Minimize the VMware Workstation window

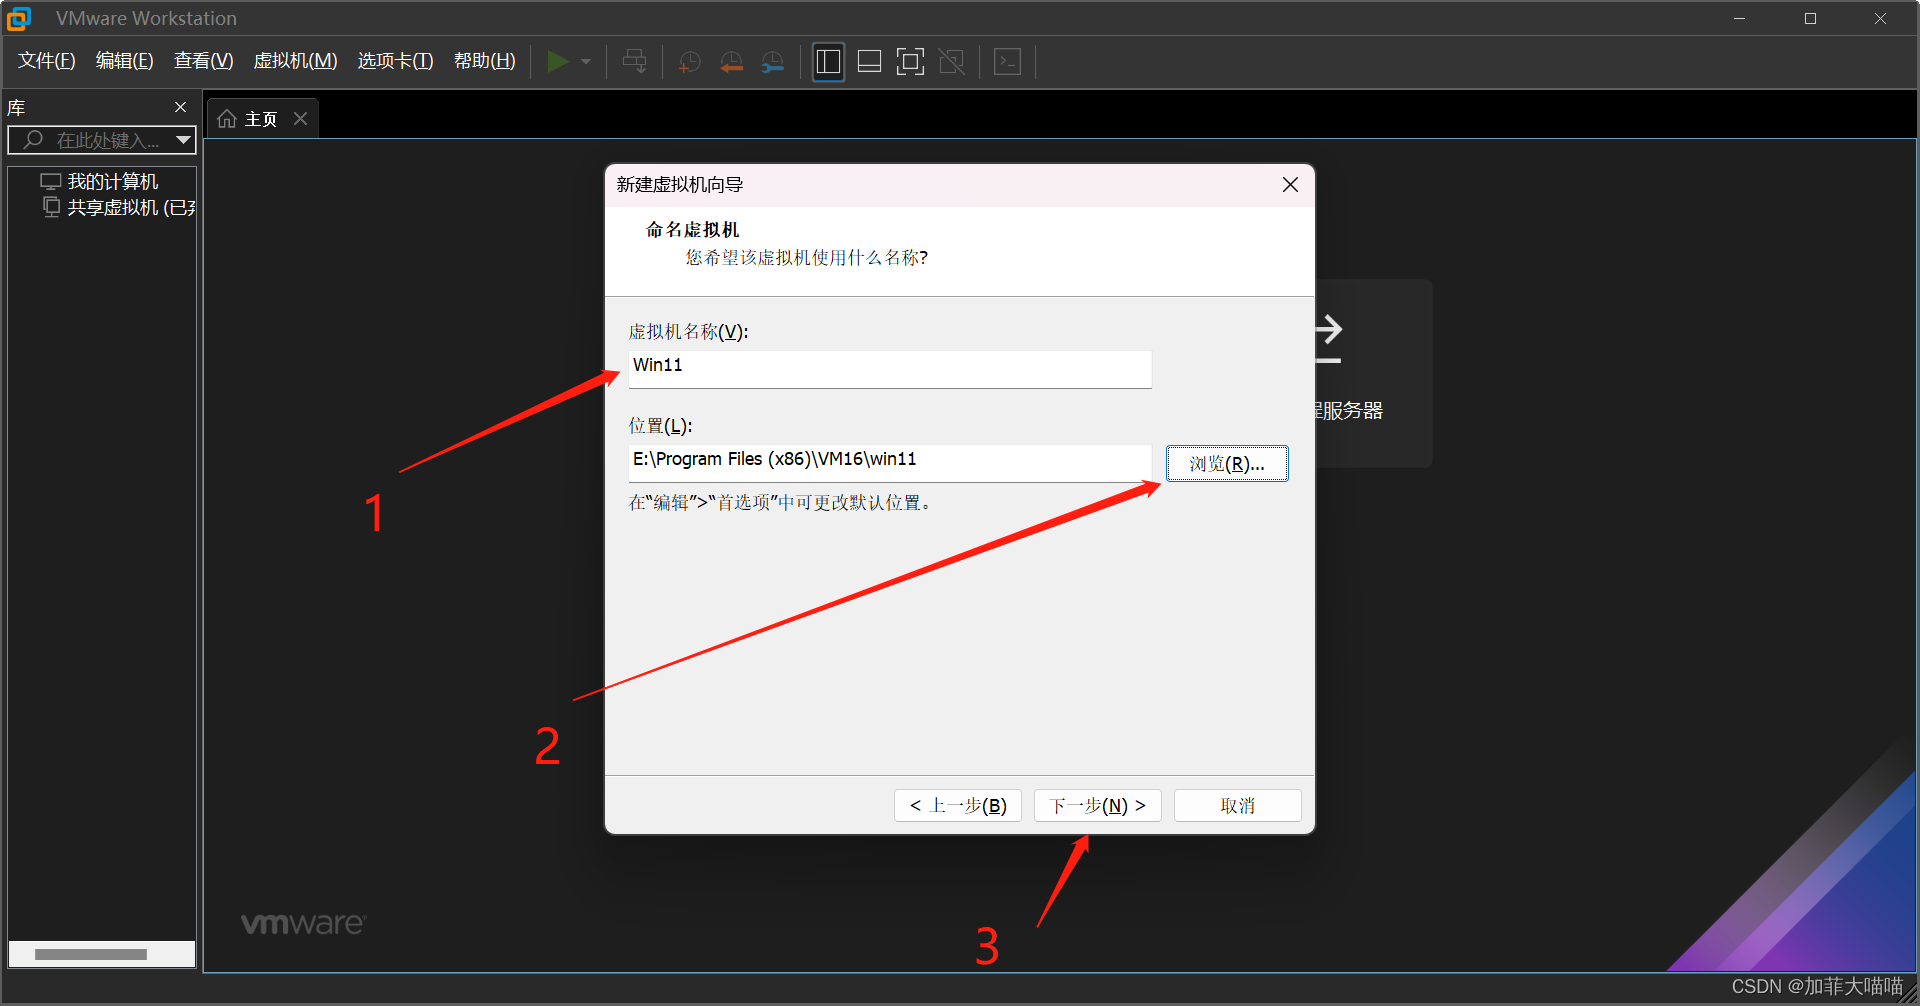click(1740, 18)
